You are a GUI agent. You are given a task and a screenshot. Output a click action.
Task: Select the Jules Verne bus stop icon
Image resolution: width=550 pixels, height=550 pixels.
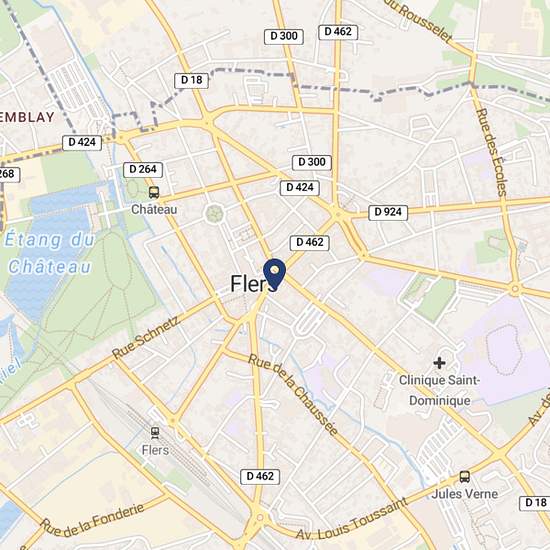[465, 476]
